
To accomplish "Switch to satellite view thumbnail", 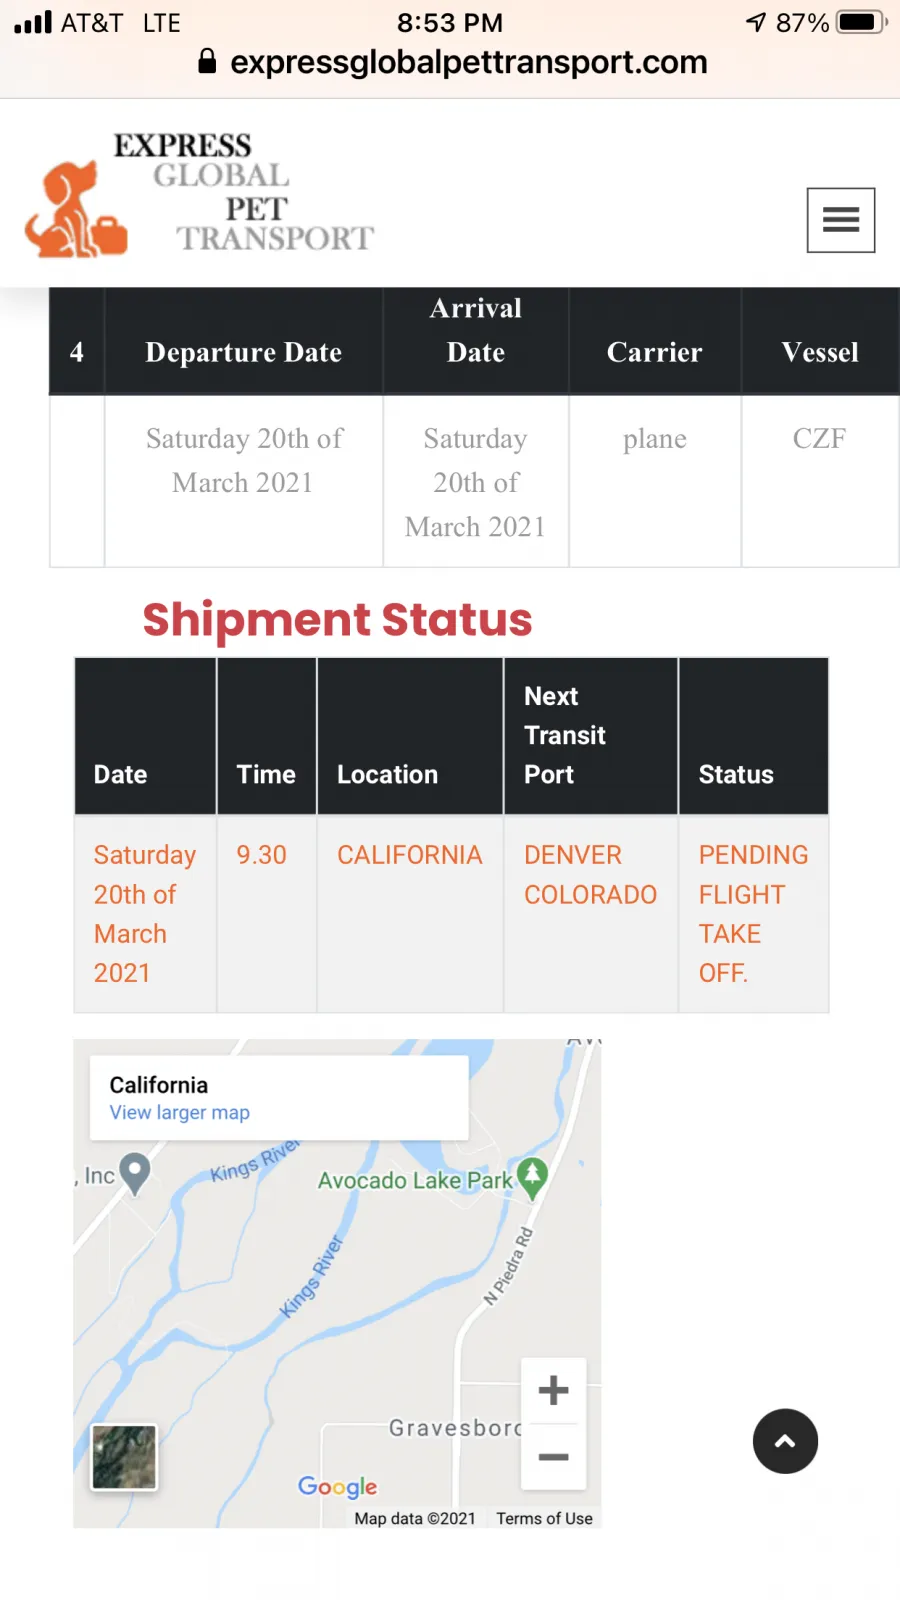I will click(124, 1457).
